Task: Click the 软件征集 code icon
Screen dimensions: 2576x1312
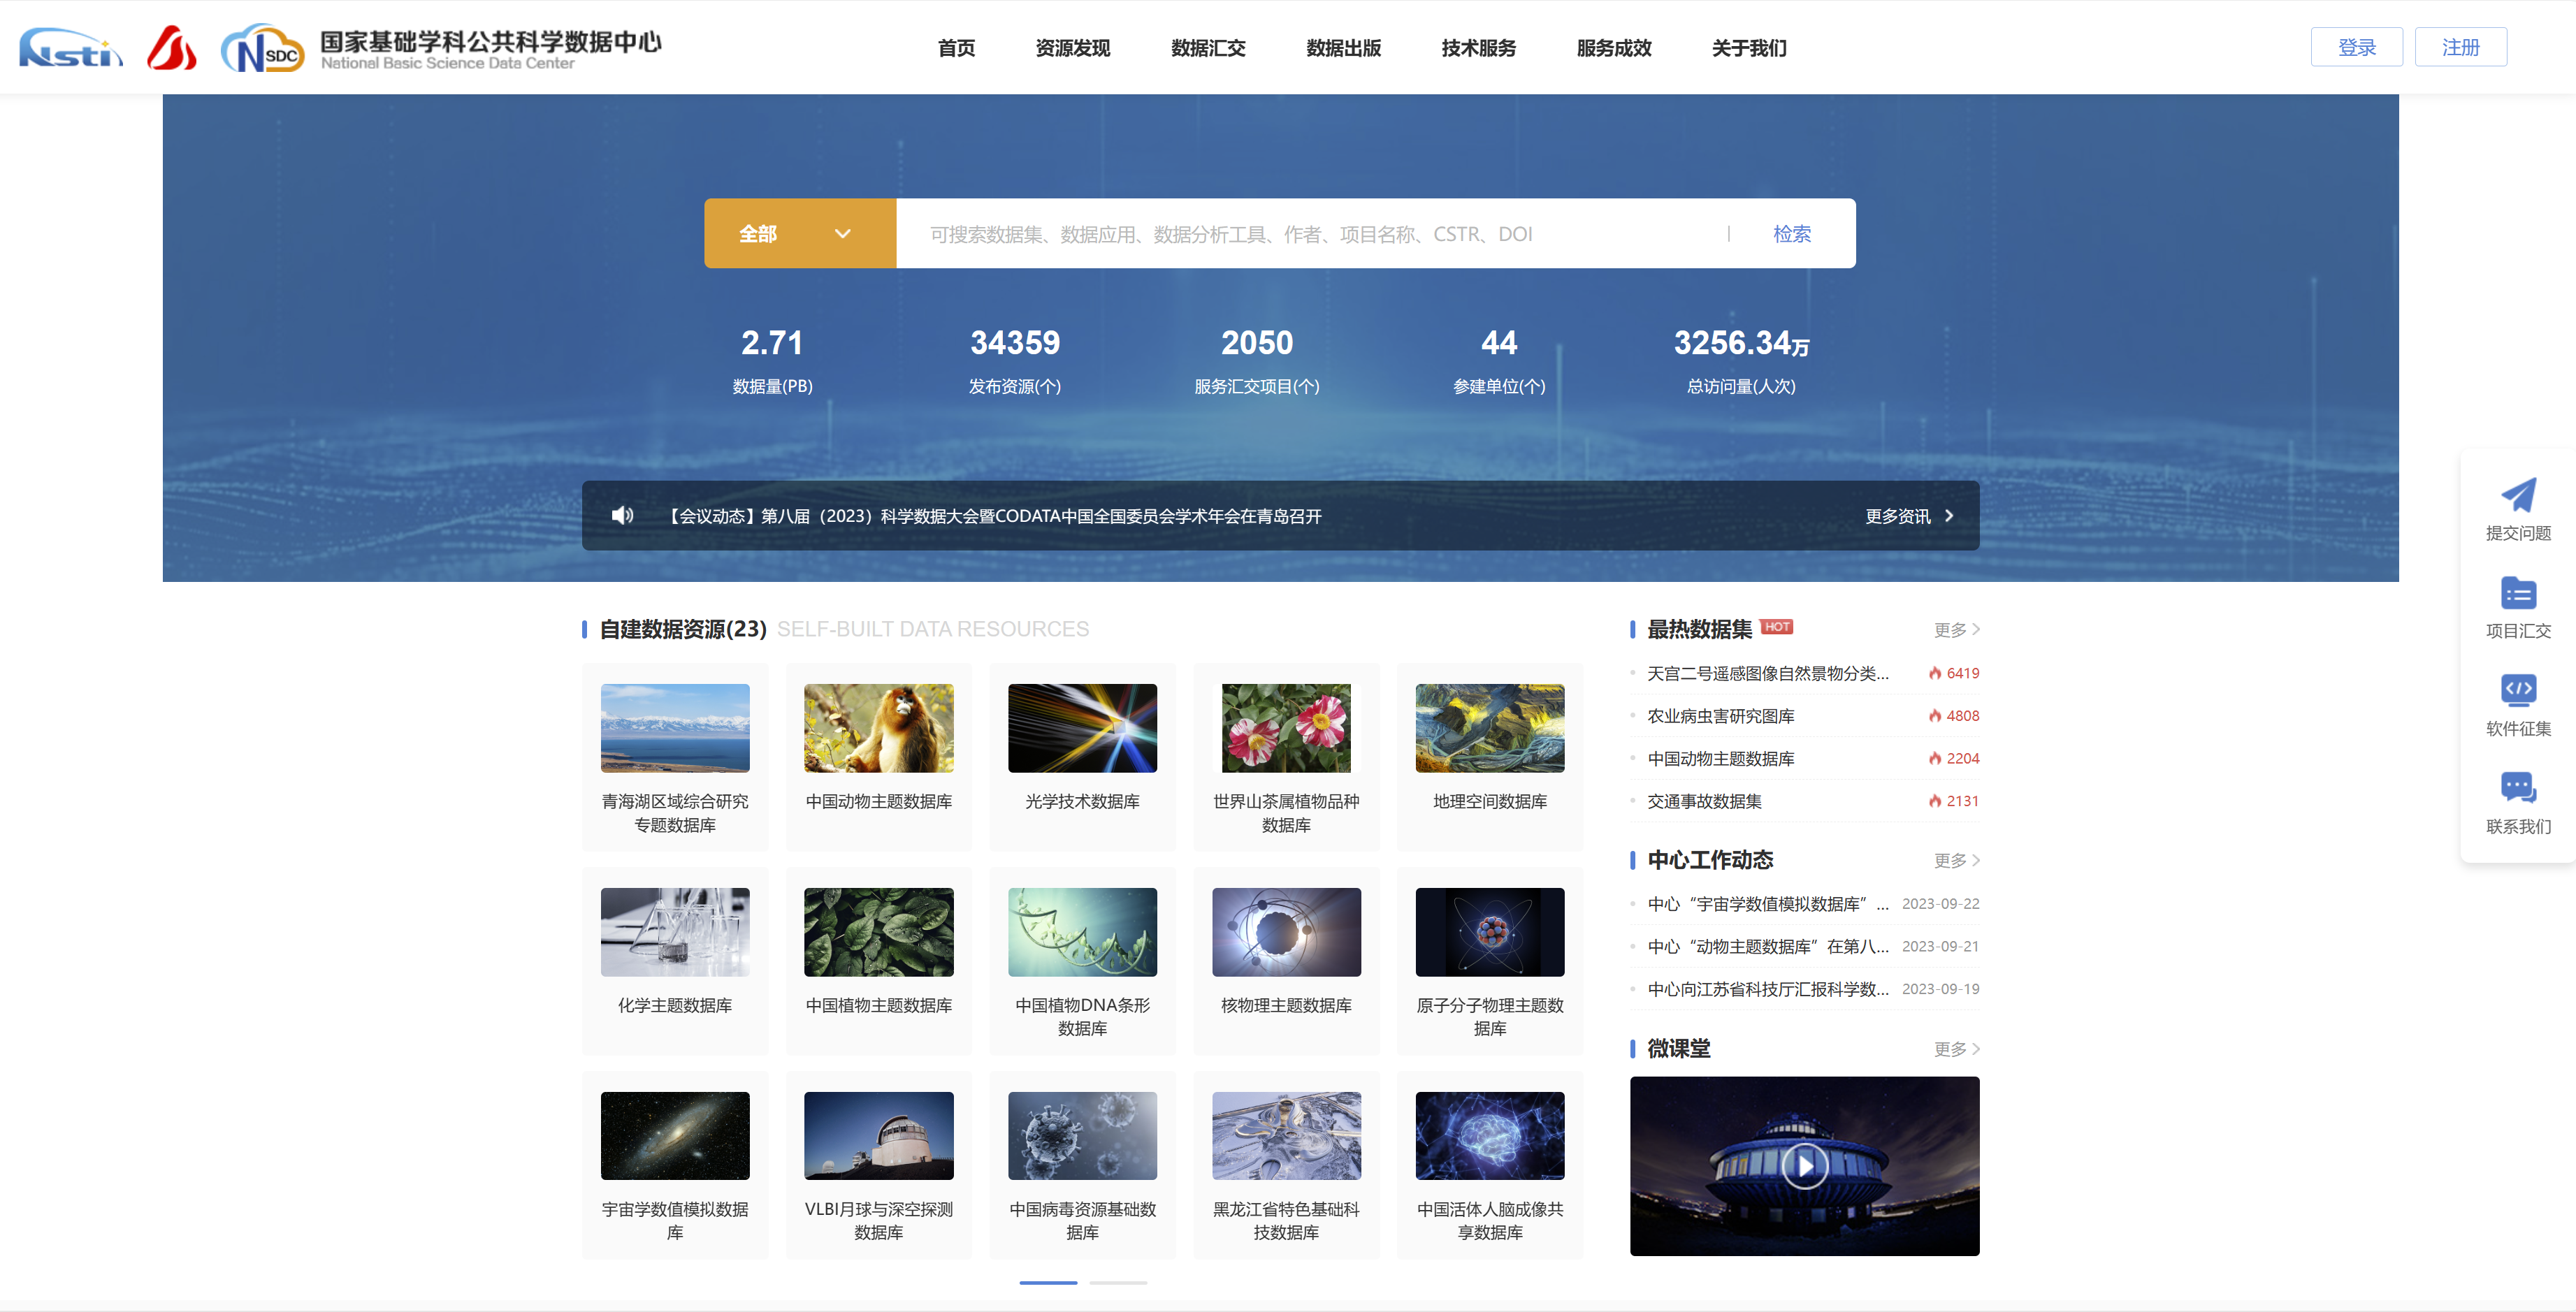Action: [2518, 690]
